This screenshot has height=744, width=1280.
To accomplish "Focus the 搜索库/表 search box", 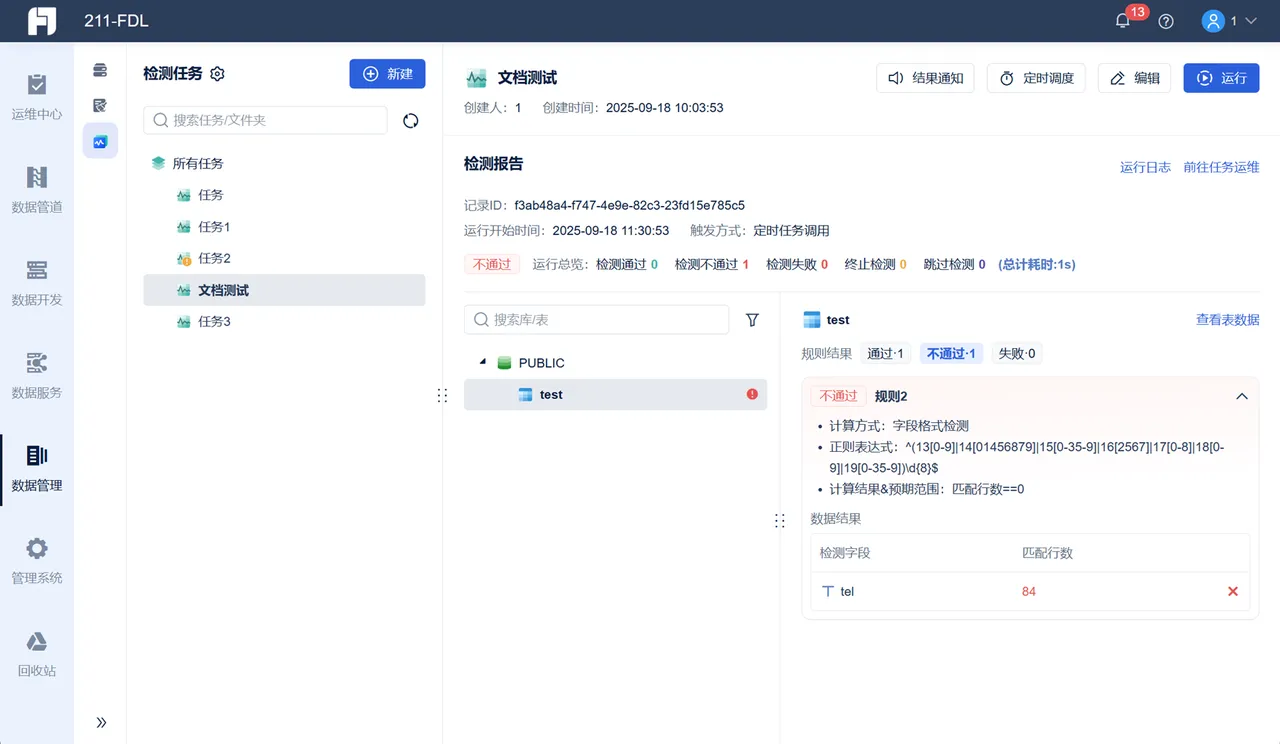I will point(596,319).
